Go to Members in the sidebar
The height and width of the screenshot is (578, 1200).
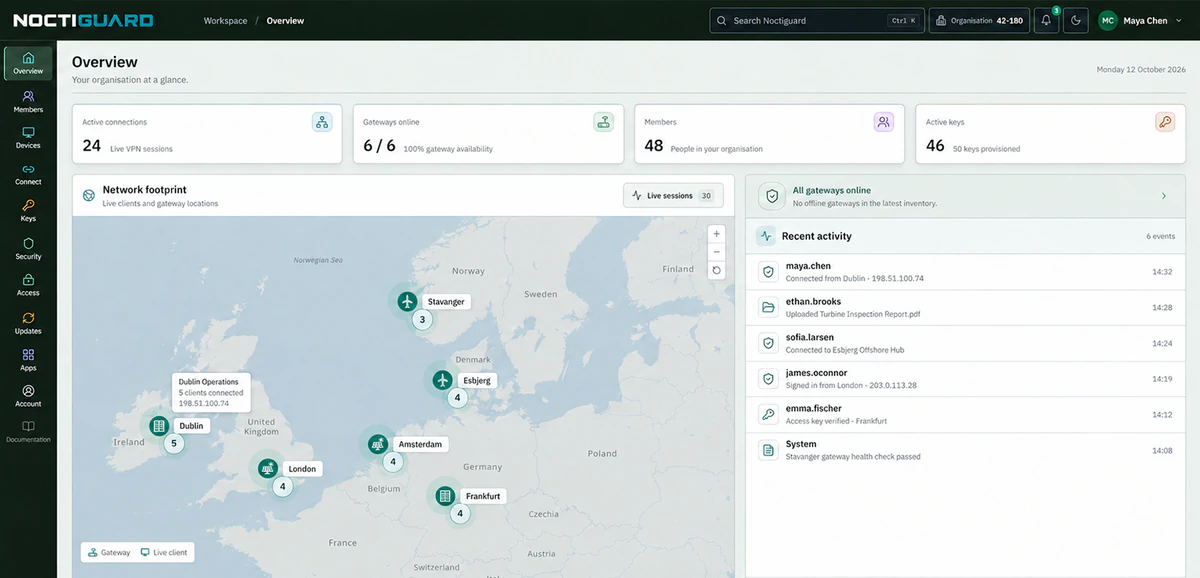(28, 102)
